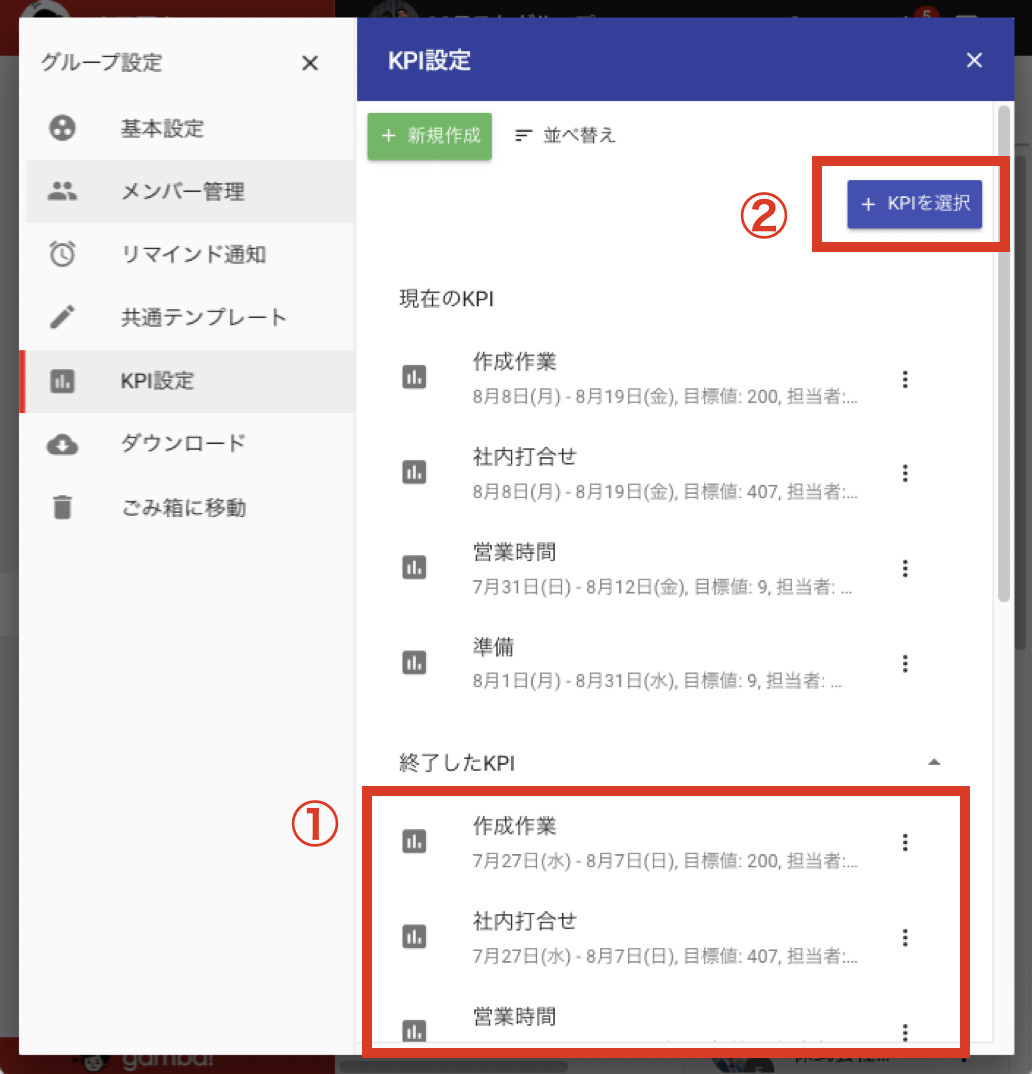Select ごみ箱に移動 menu item
This screenshot has height=1074, width=1032.
190,508
